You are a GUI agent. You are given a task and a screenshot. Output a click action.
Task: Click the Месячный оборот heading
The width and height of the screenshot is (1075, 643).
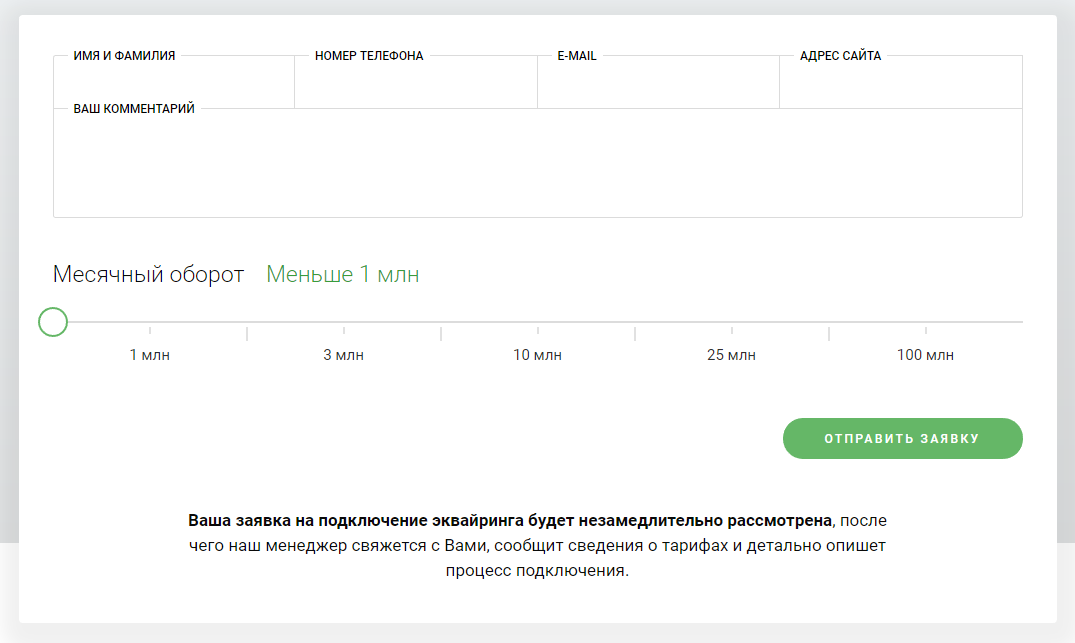click(148, 275)
